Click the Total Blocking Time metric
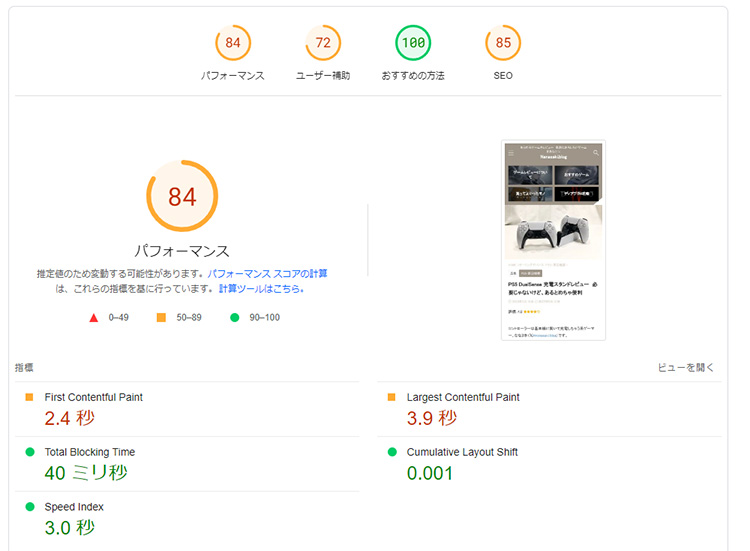The height and width of the screenshot is (551, 750). click(x=187, y=464)
